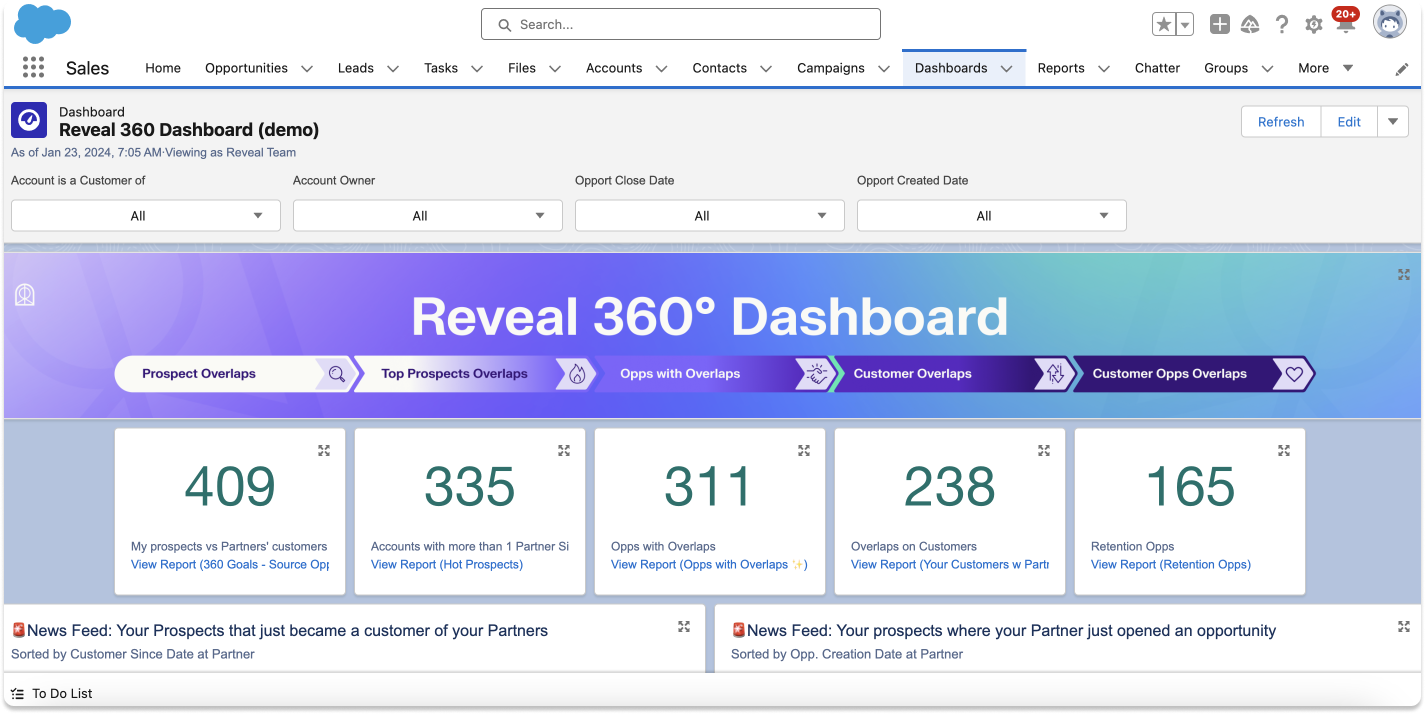Screen dimensions: 1425x714
Task: Click the Customer Overlaps banner step
Action: coord(954,374)
